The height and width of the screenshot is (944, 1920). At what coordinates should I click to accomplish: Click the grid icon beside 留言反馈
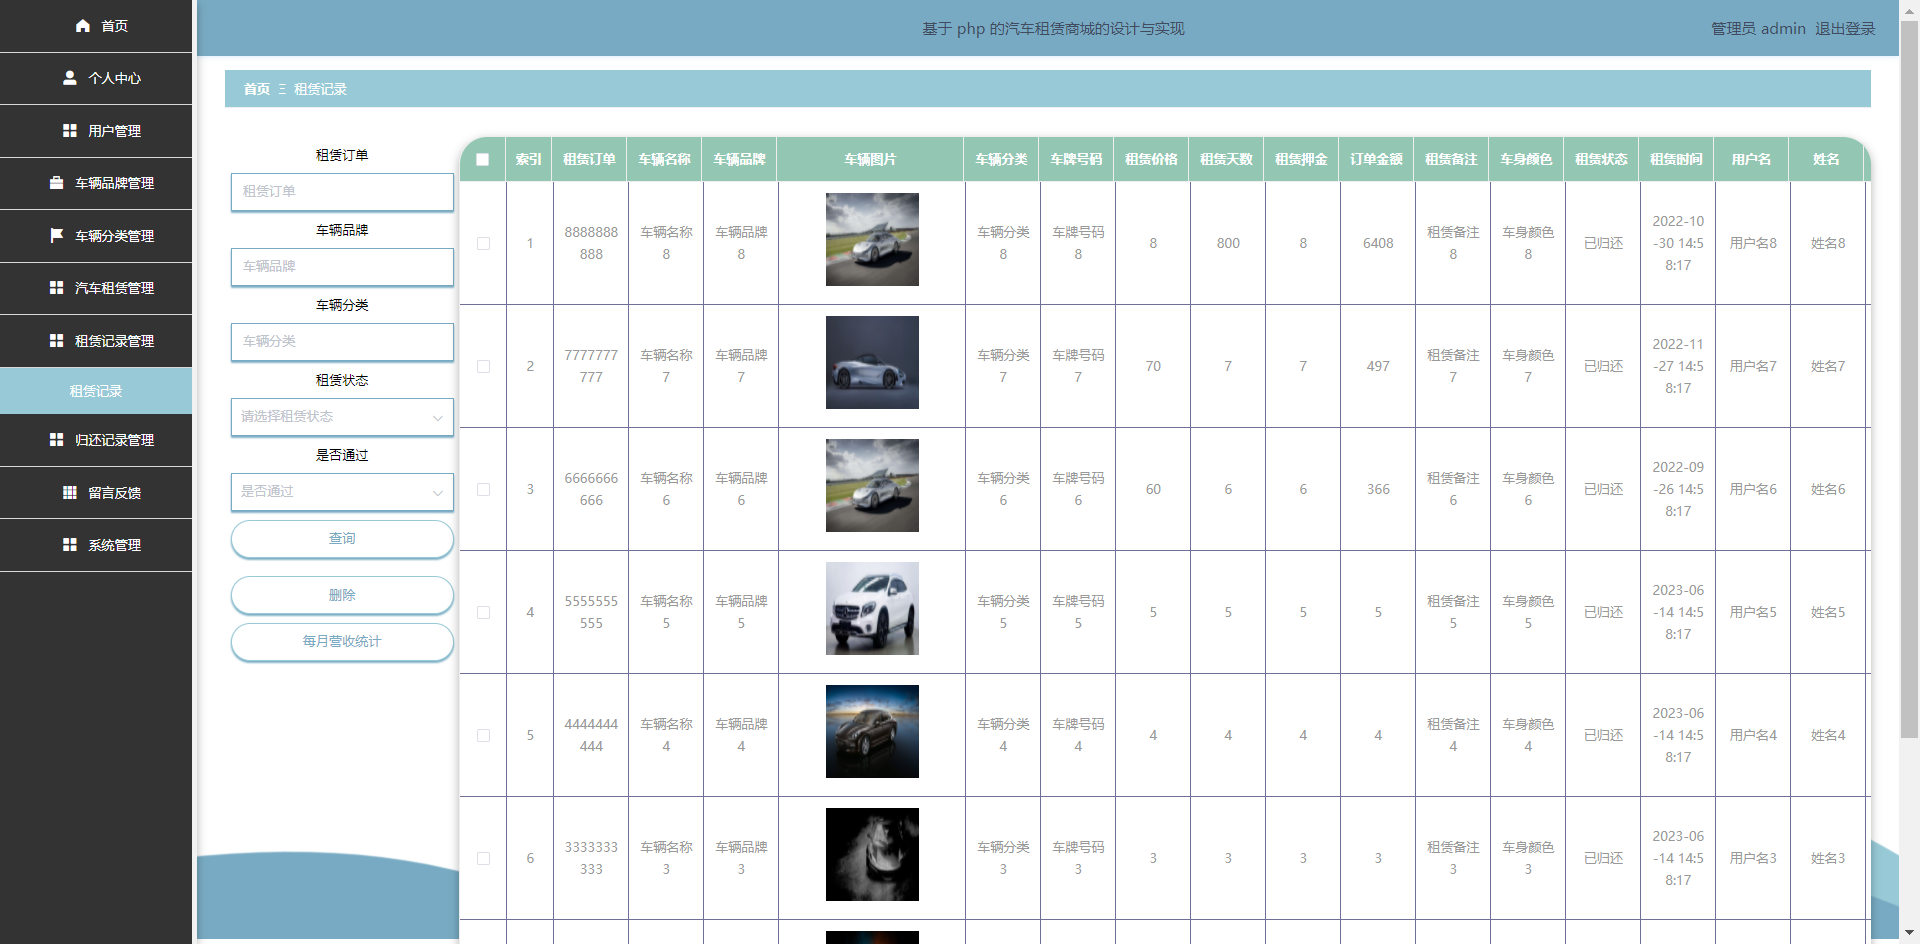click(70, 493)
